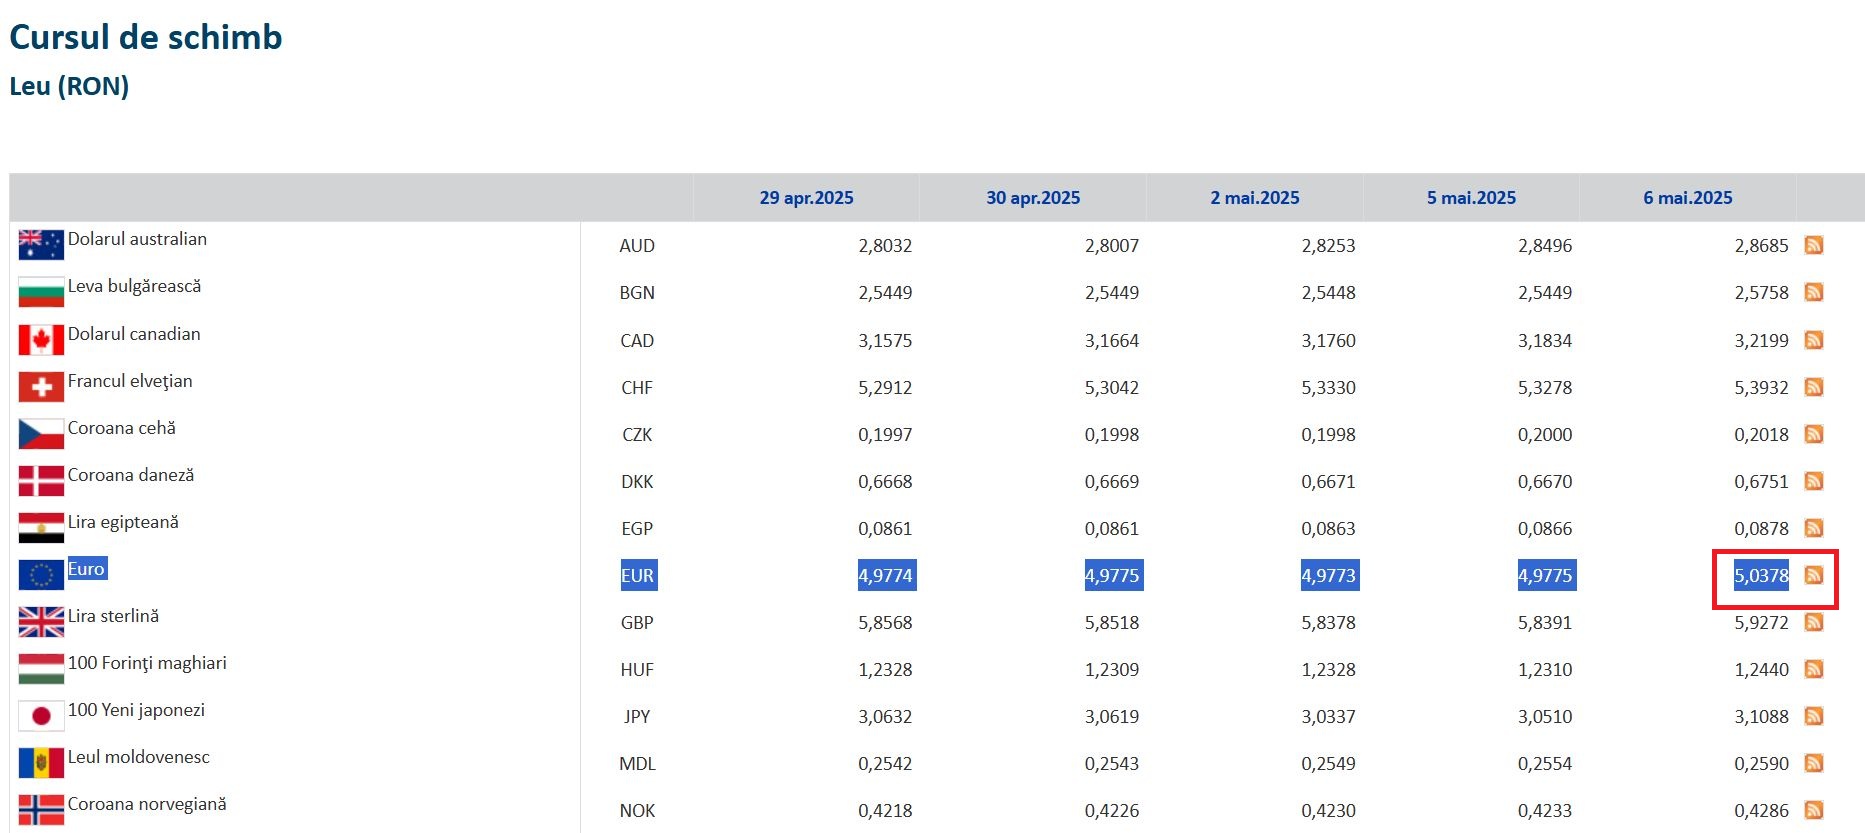Click the Australian flag icon
Screen dimensions: 1865x833
(x=41, y=244)
